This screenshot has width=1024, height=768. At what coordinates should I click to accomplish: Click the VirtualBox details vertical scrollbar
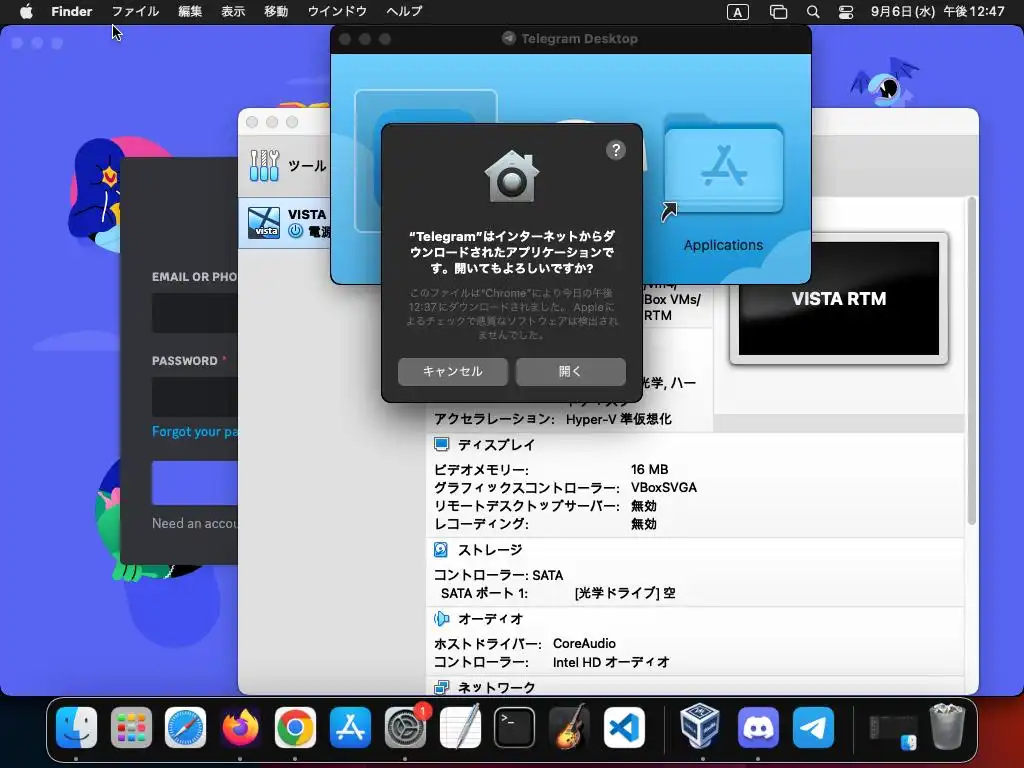pos(971,361)
